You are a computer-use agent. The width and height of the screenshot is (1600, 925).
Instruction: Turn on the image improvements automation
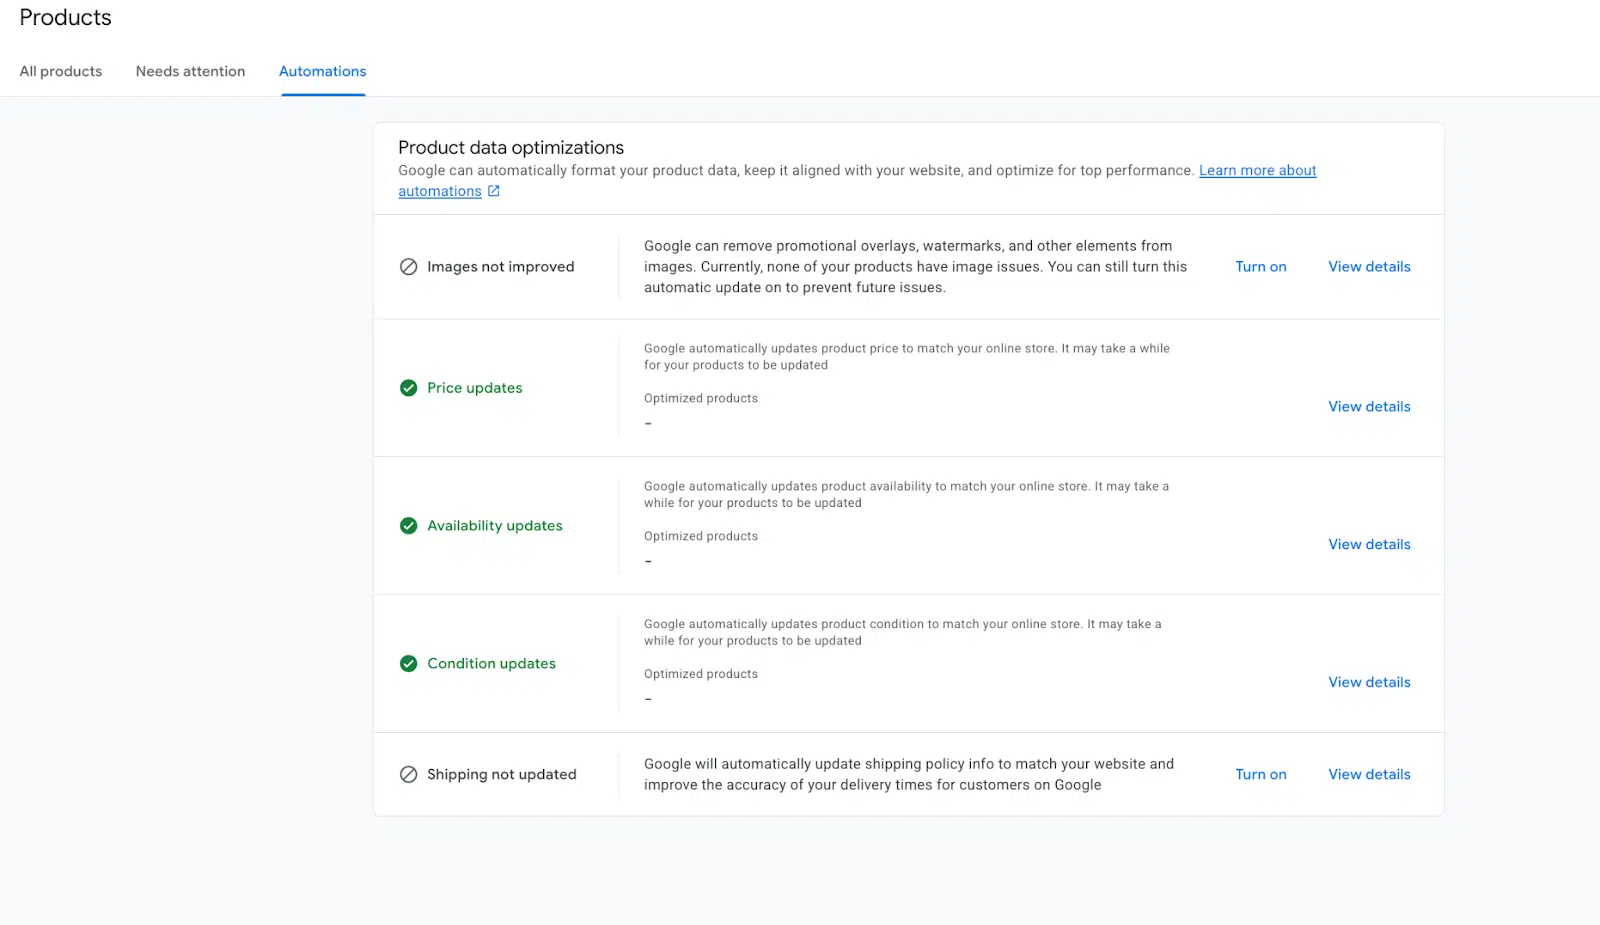coord(1260,267)
